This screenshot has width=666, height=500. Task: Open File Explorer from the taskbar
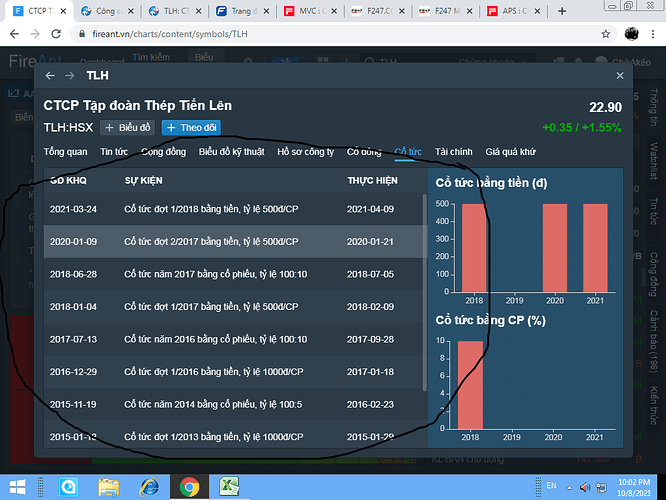click(108, 487)
